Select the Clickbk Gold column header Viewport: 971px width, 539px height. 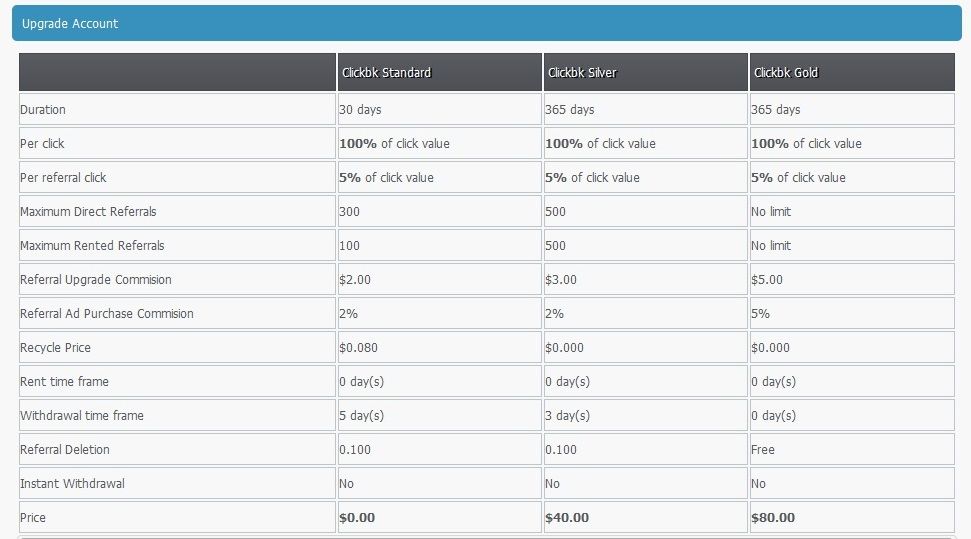[852, 72]
